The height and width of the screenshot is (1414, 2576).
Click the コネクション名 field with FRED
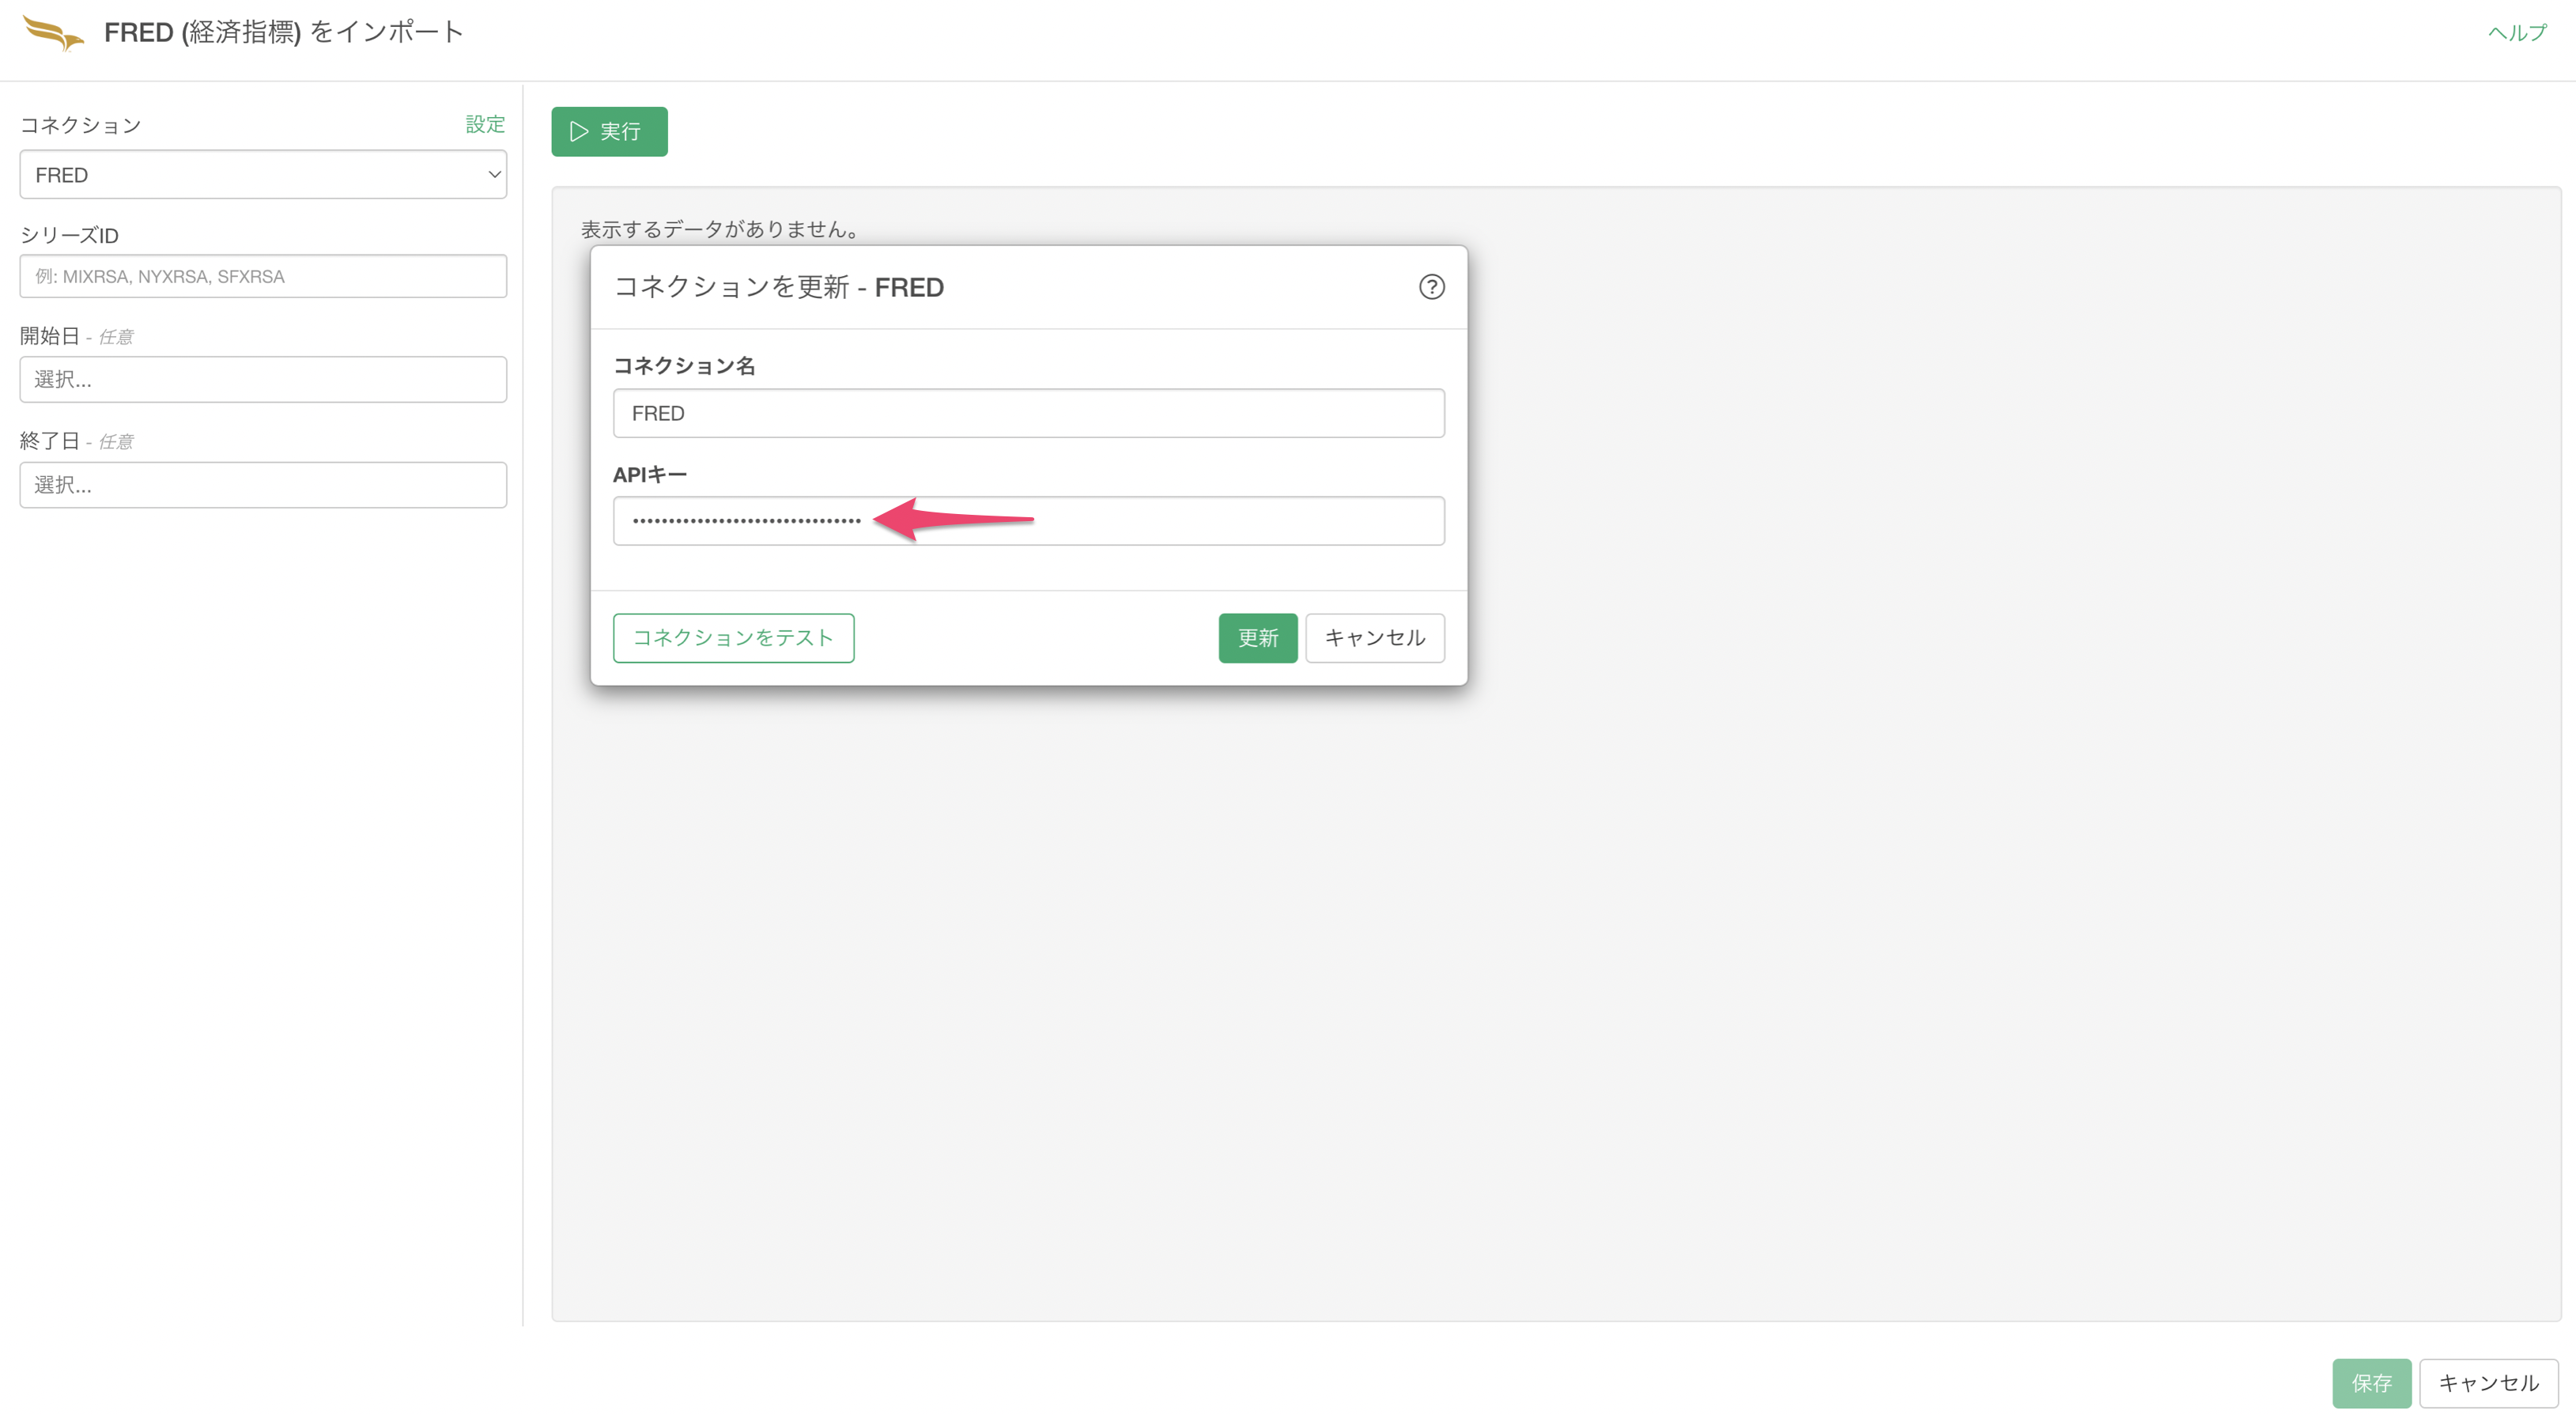coord(1028,413)
